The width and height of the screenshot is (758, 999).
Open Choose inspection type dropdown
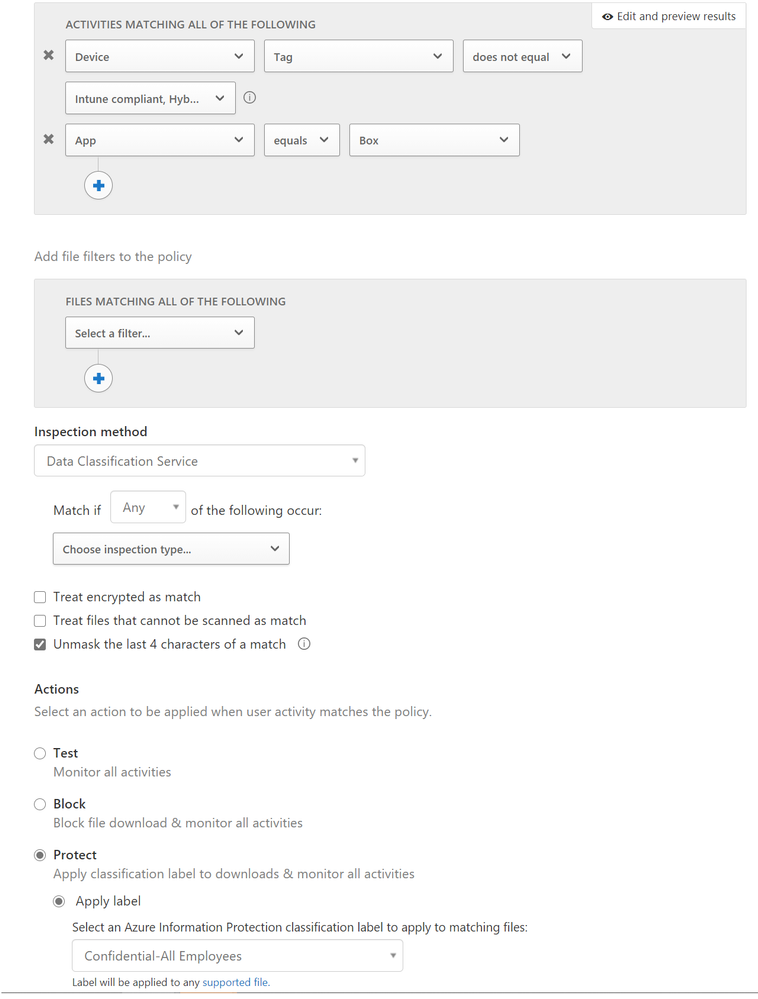coord(171,549)
